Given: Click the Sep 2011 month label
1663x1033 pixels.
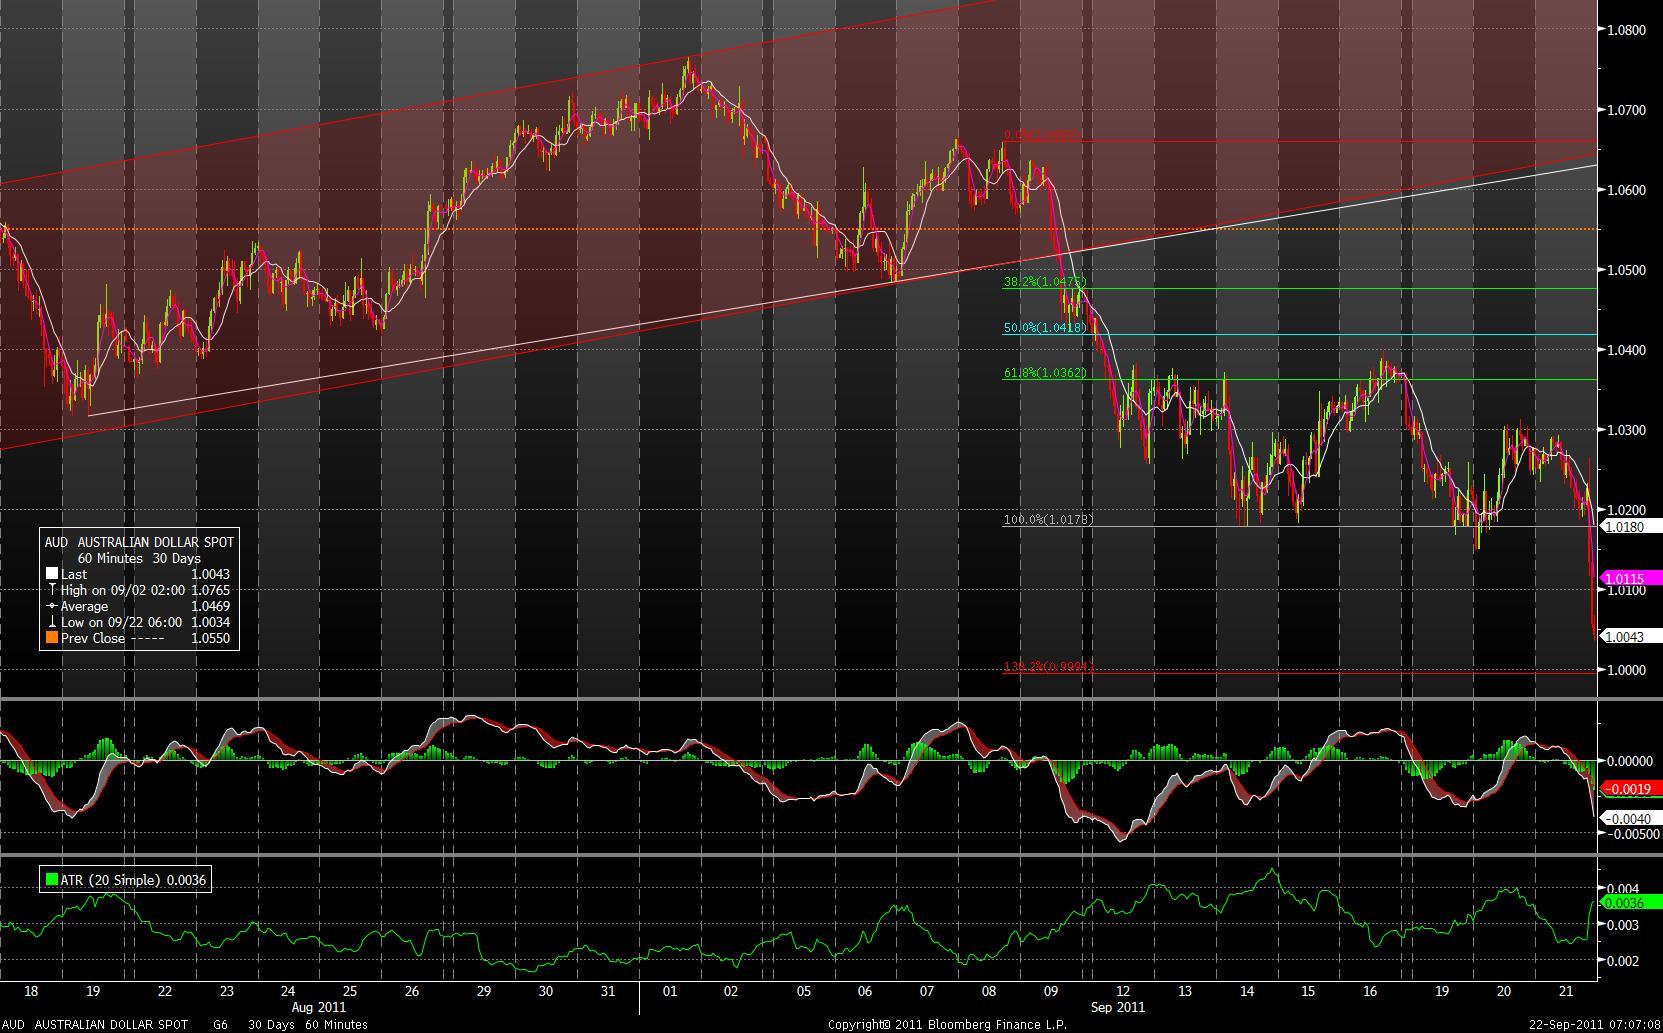Looking at the screenshot, I should pyautogui.click(x=1118, y=1007).
